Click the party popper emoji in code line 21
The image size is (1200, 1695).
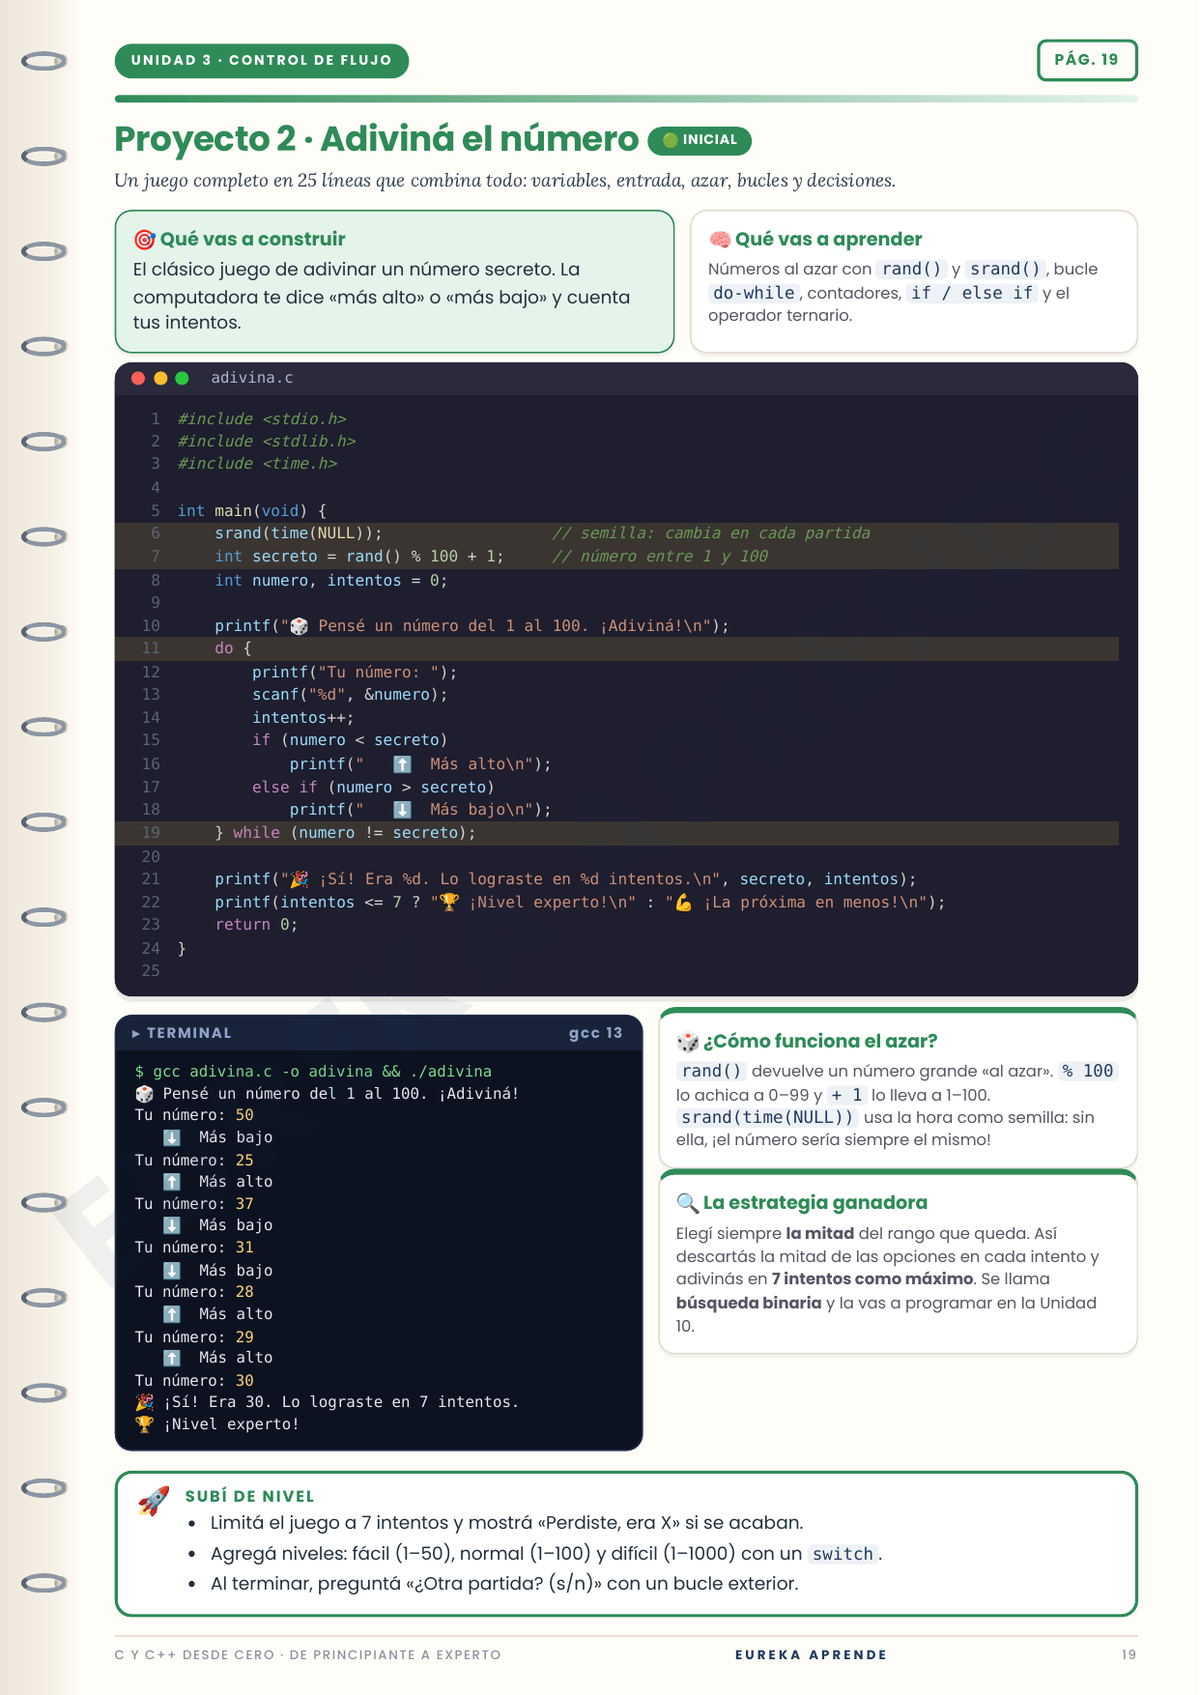tap(298, 879)
